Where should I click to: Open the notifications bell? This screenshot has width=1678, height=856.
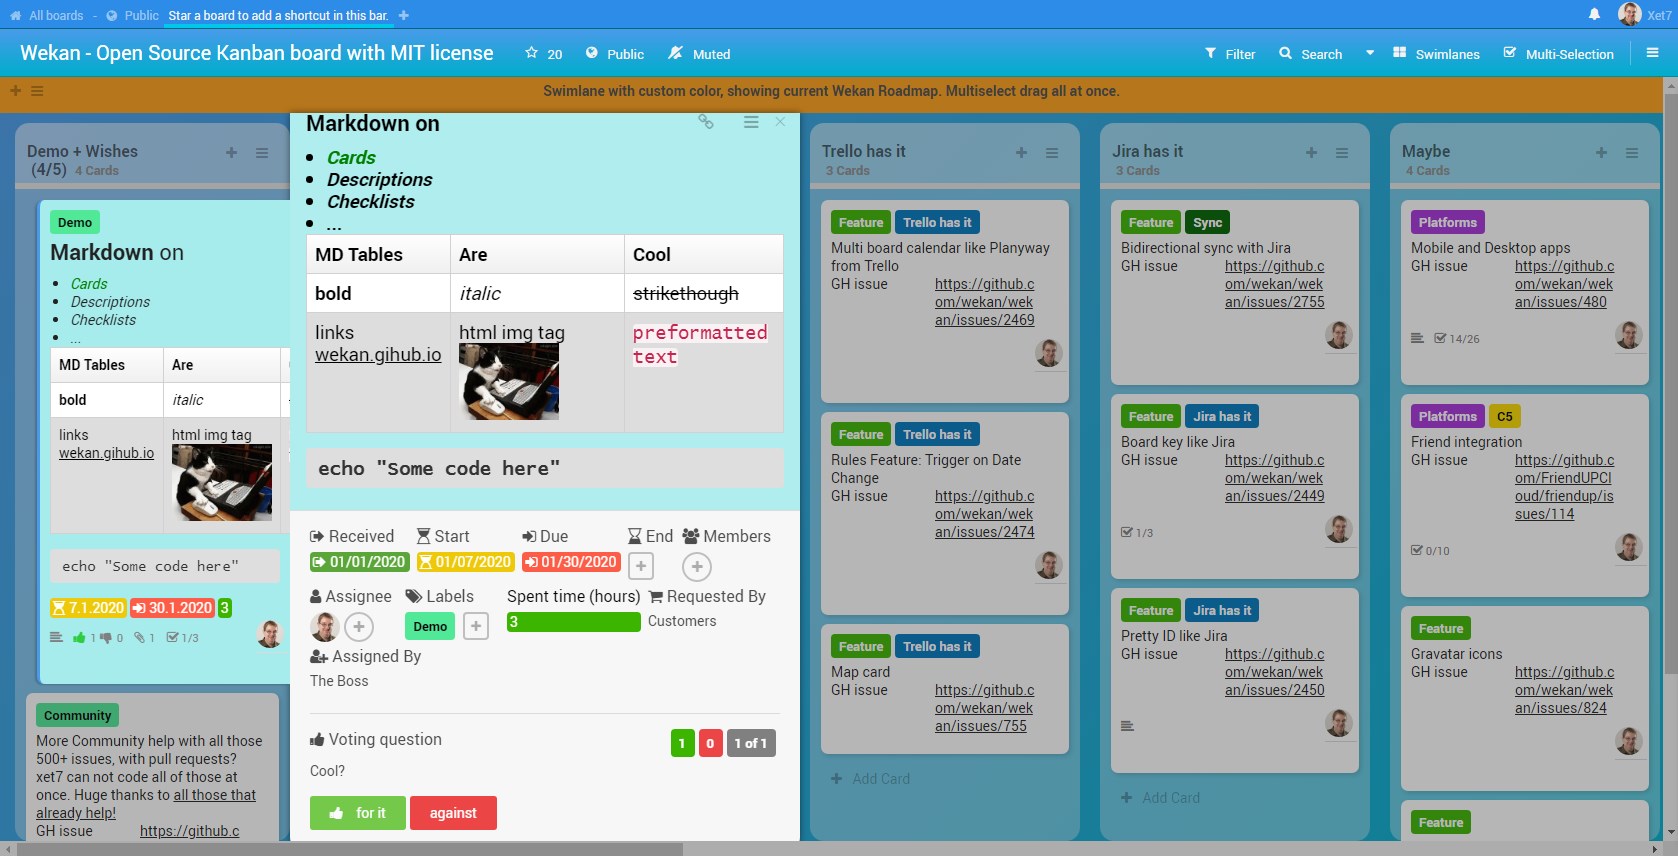(x=1595, y=14)
